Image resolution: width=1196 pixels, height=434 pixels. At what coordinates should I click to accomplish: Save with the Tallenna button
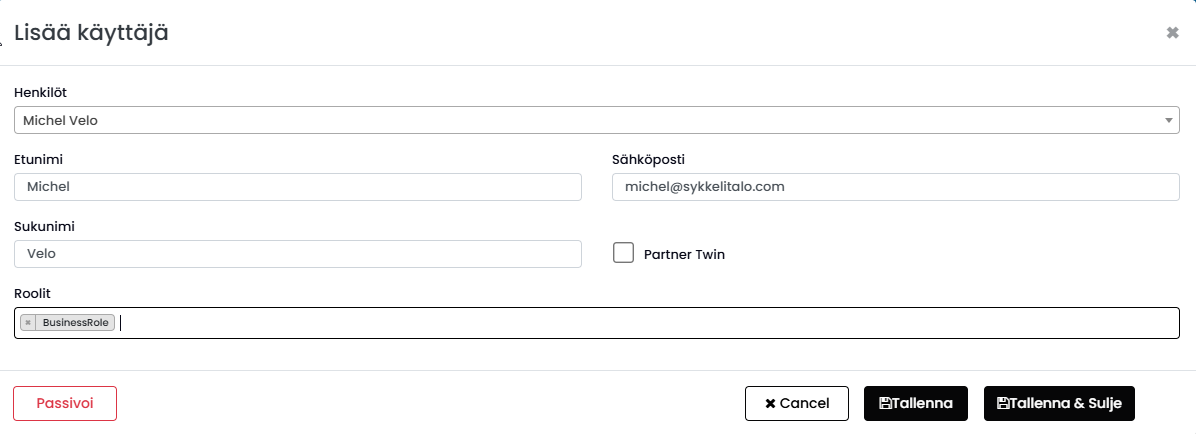click(915, 403)
